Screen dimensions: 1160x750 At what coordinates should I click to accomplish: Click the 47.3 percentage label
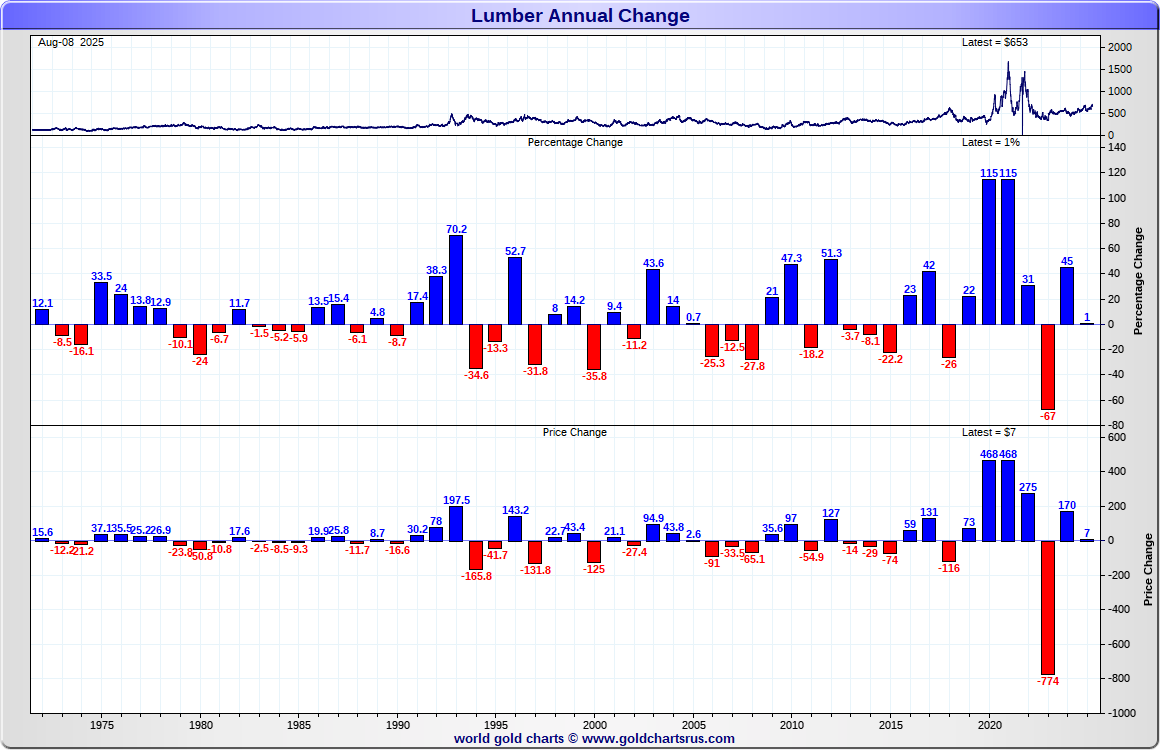click(792, 258)
